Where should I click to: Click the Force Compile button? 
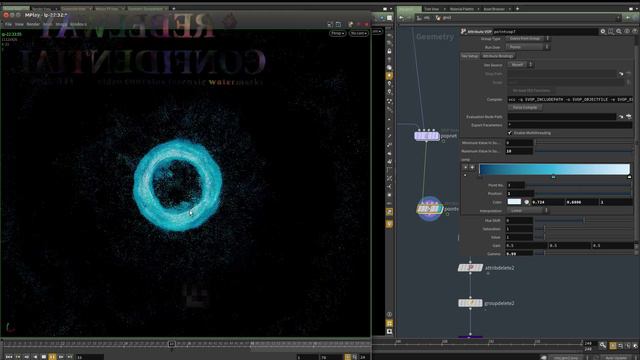point(525,108)
